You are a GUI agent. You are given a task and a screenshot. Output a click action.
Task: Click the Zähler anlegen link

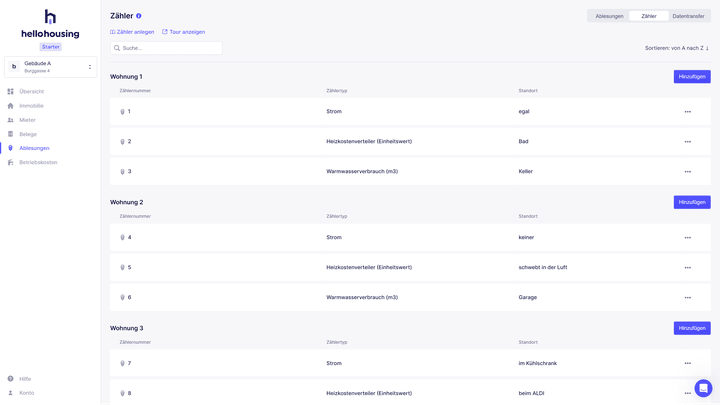pyautogui.click(x=132, y=32)
